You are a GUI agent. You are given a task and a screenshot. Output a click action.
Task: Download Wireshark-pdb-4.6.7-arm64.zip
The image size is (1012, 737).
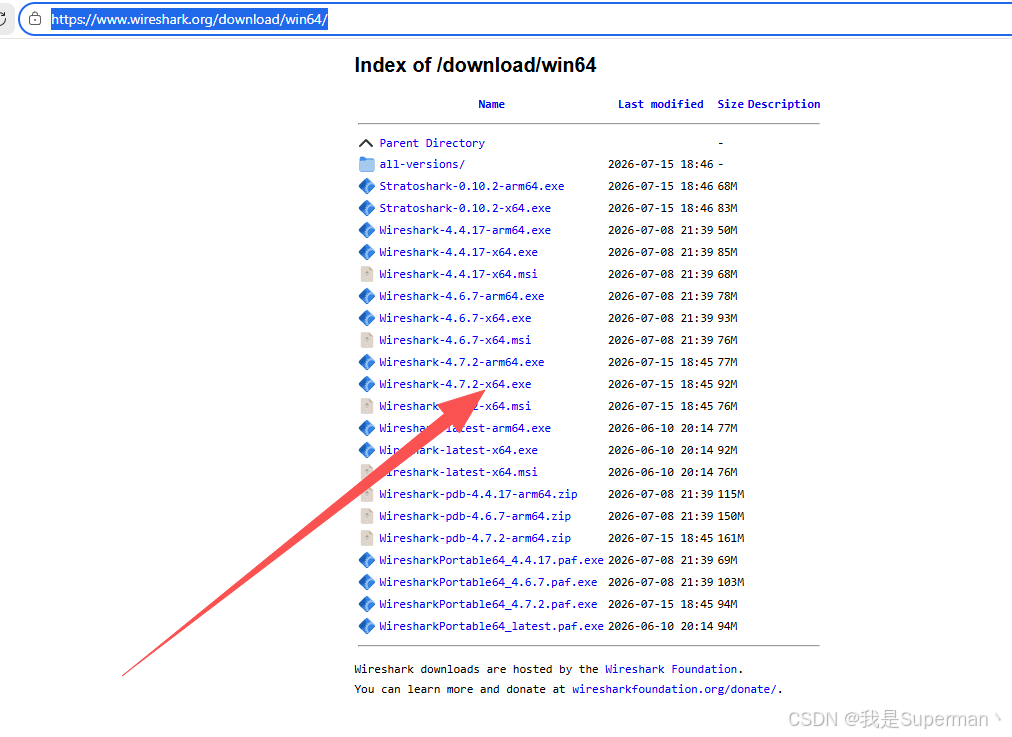(x=474, y=516)
